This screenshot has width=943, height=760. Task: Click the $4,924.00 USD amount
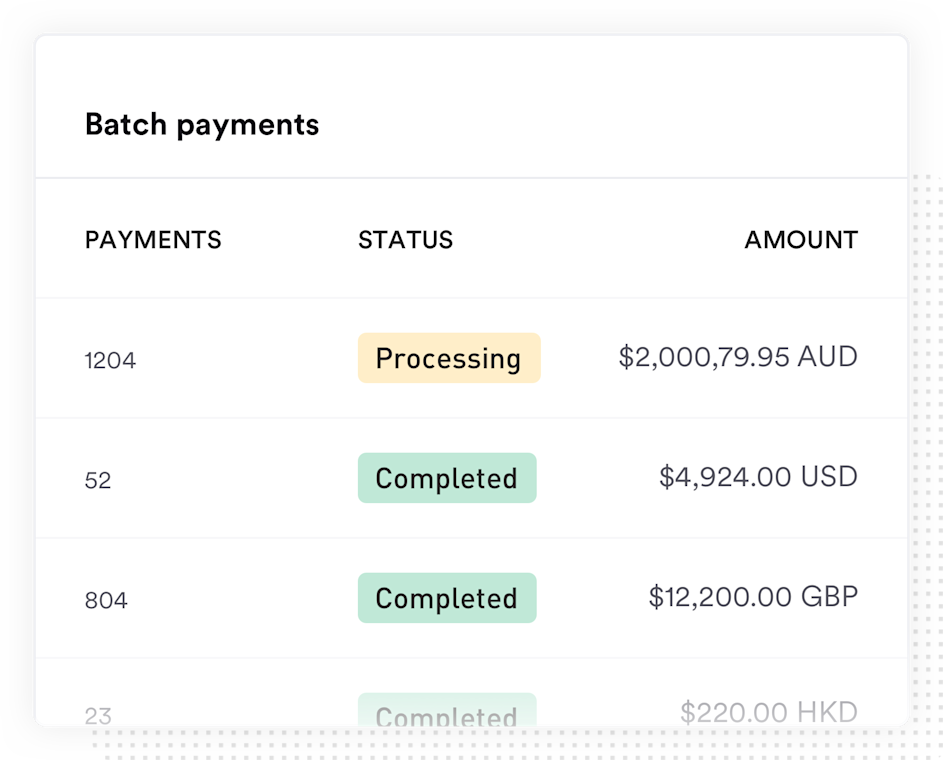[757, 477]
